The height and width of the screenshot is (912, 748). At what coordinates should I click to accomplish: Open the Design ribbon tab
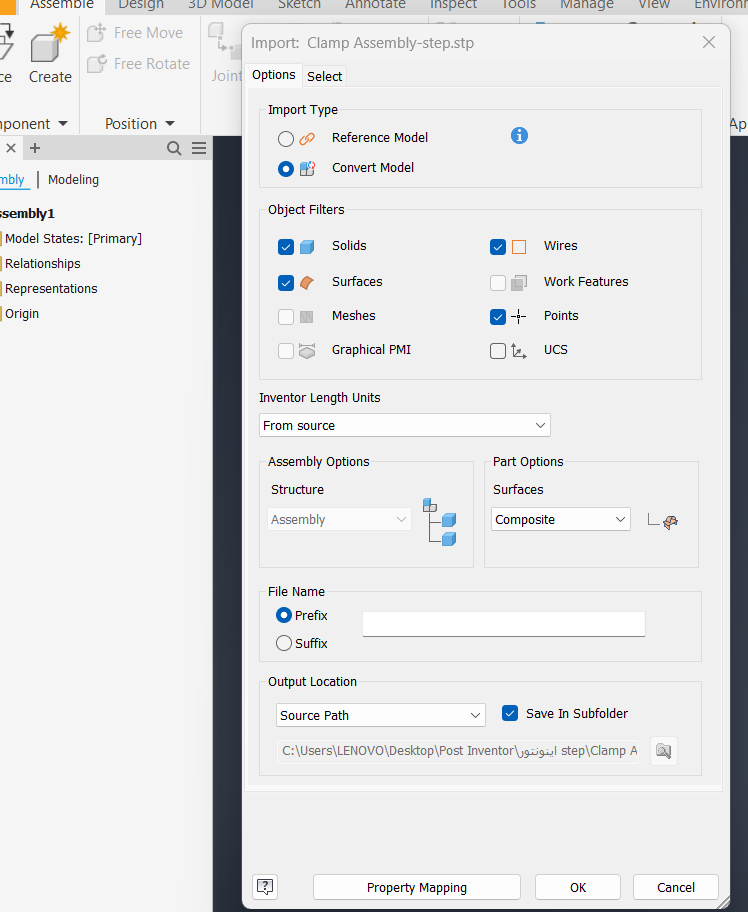(x=141, y=5)
